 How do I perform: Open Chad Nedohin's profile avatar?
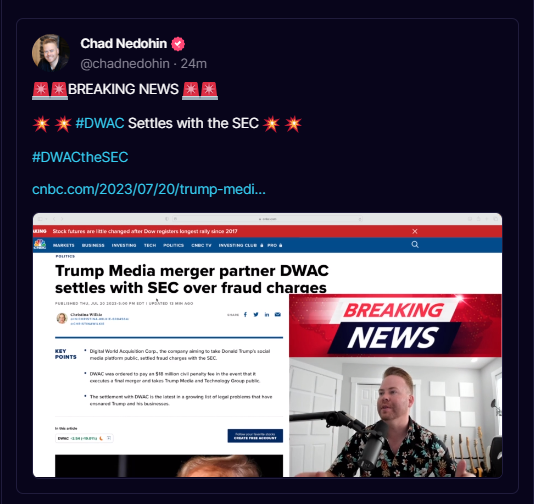click(51, 52)
